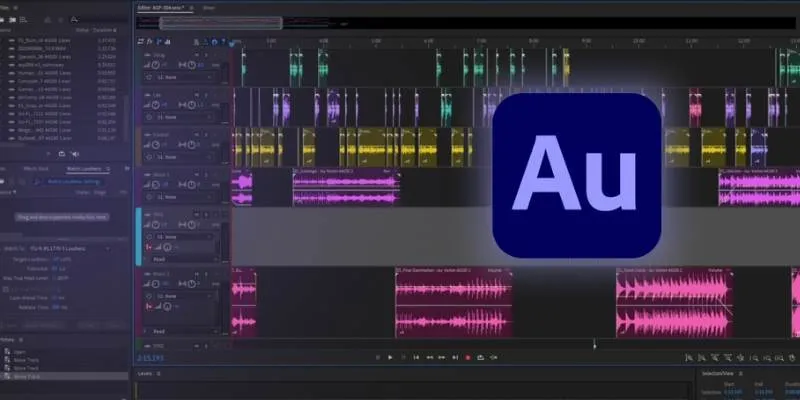Select the Match Loudness tab
The width and height of the screenshot is (800, 400).
[84, 168]
